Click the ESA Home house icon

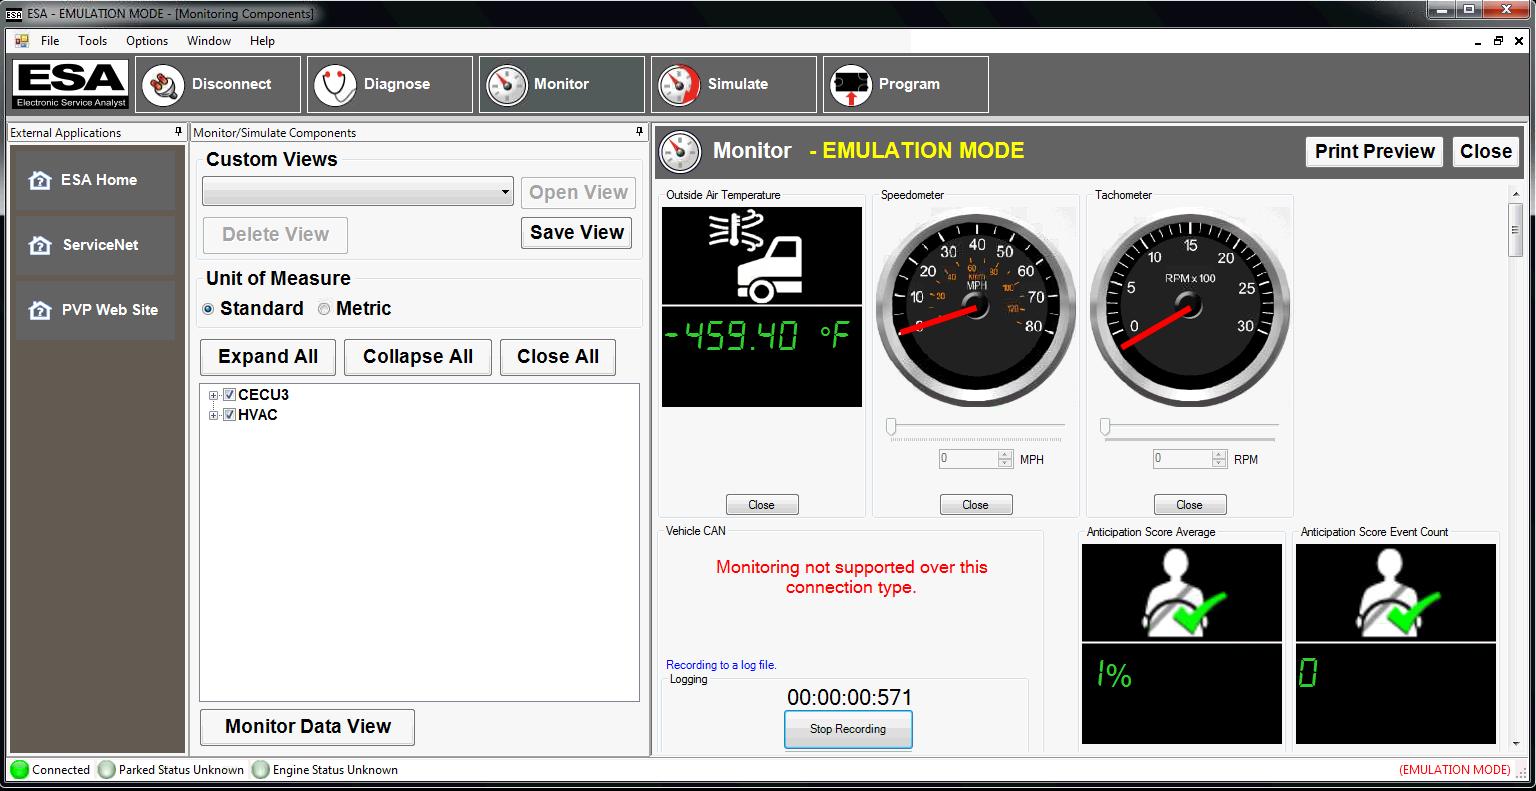pos(40,180)
